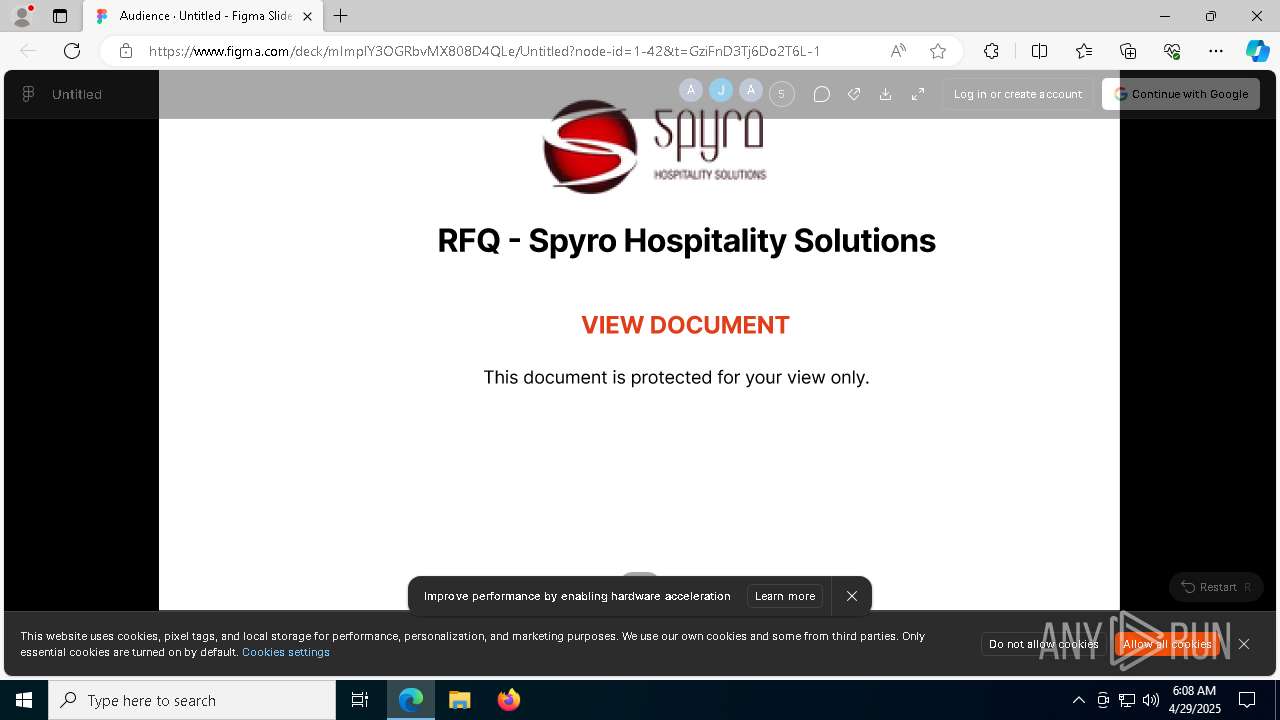Open the comments bubble icon
Screen dimensions: 1280x720
point(821,94)
